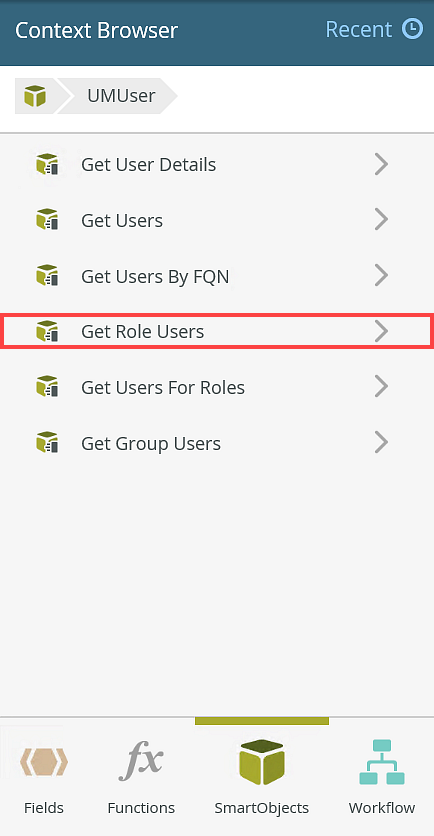Screen dimensions: 434x836
Task: Expand Get Users with its chevron arrow
Action: [x=381, y=220]
